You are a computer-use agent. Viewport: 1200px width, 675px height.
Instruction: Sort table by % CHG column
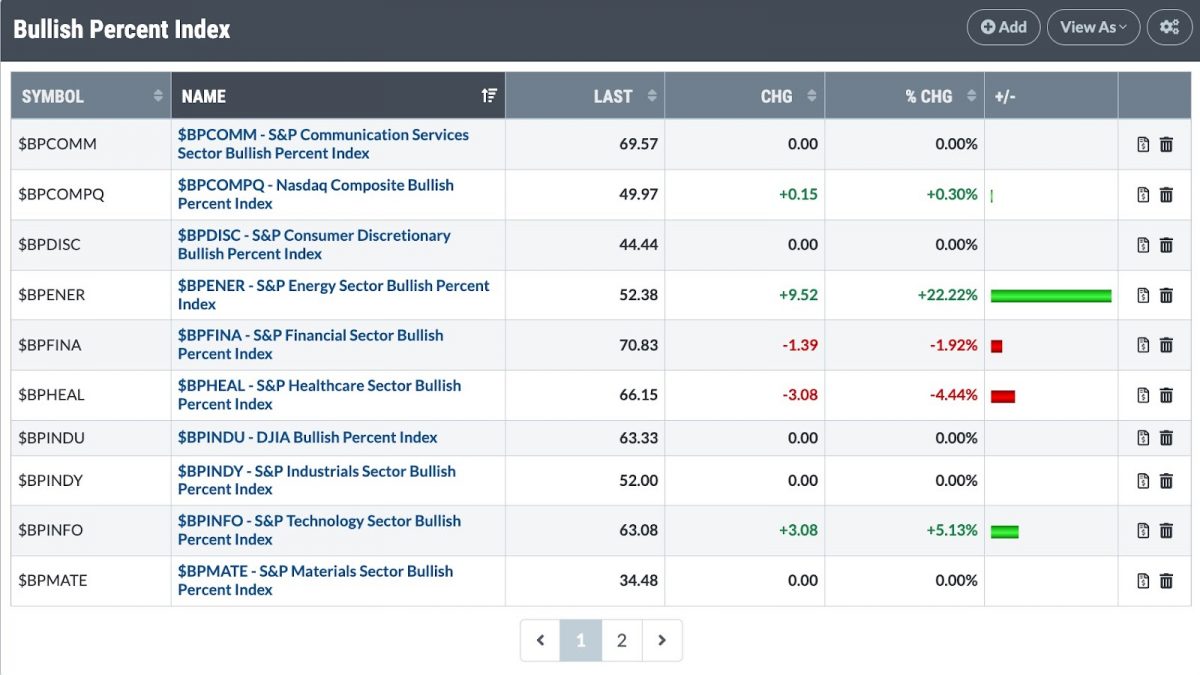pos(905,96)
